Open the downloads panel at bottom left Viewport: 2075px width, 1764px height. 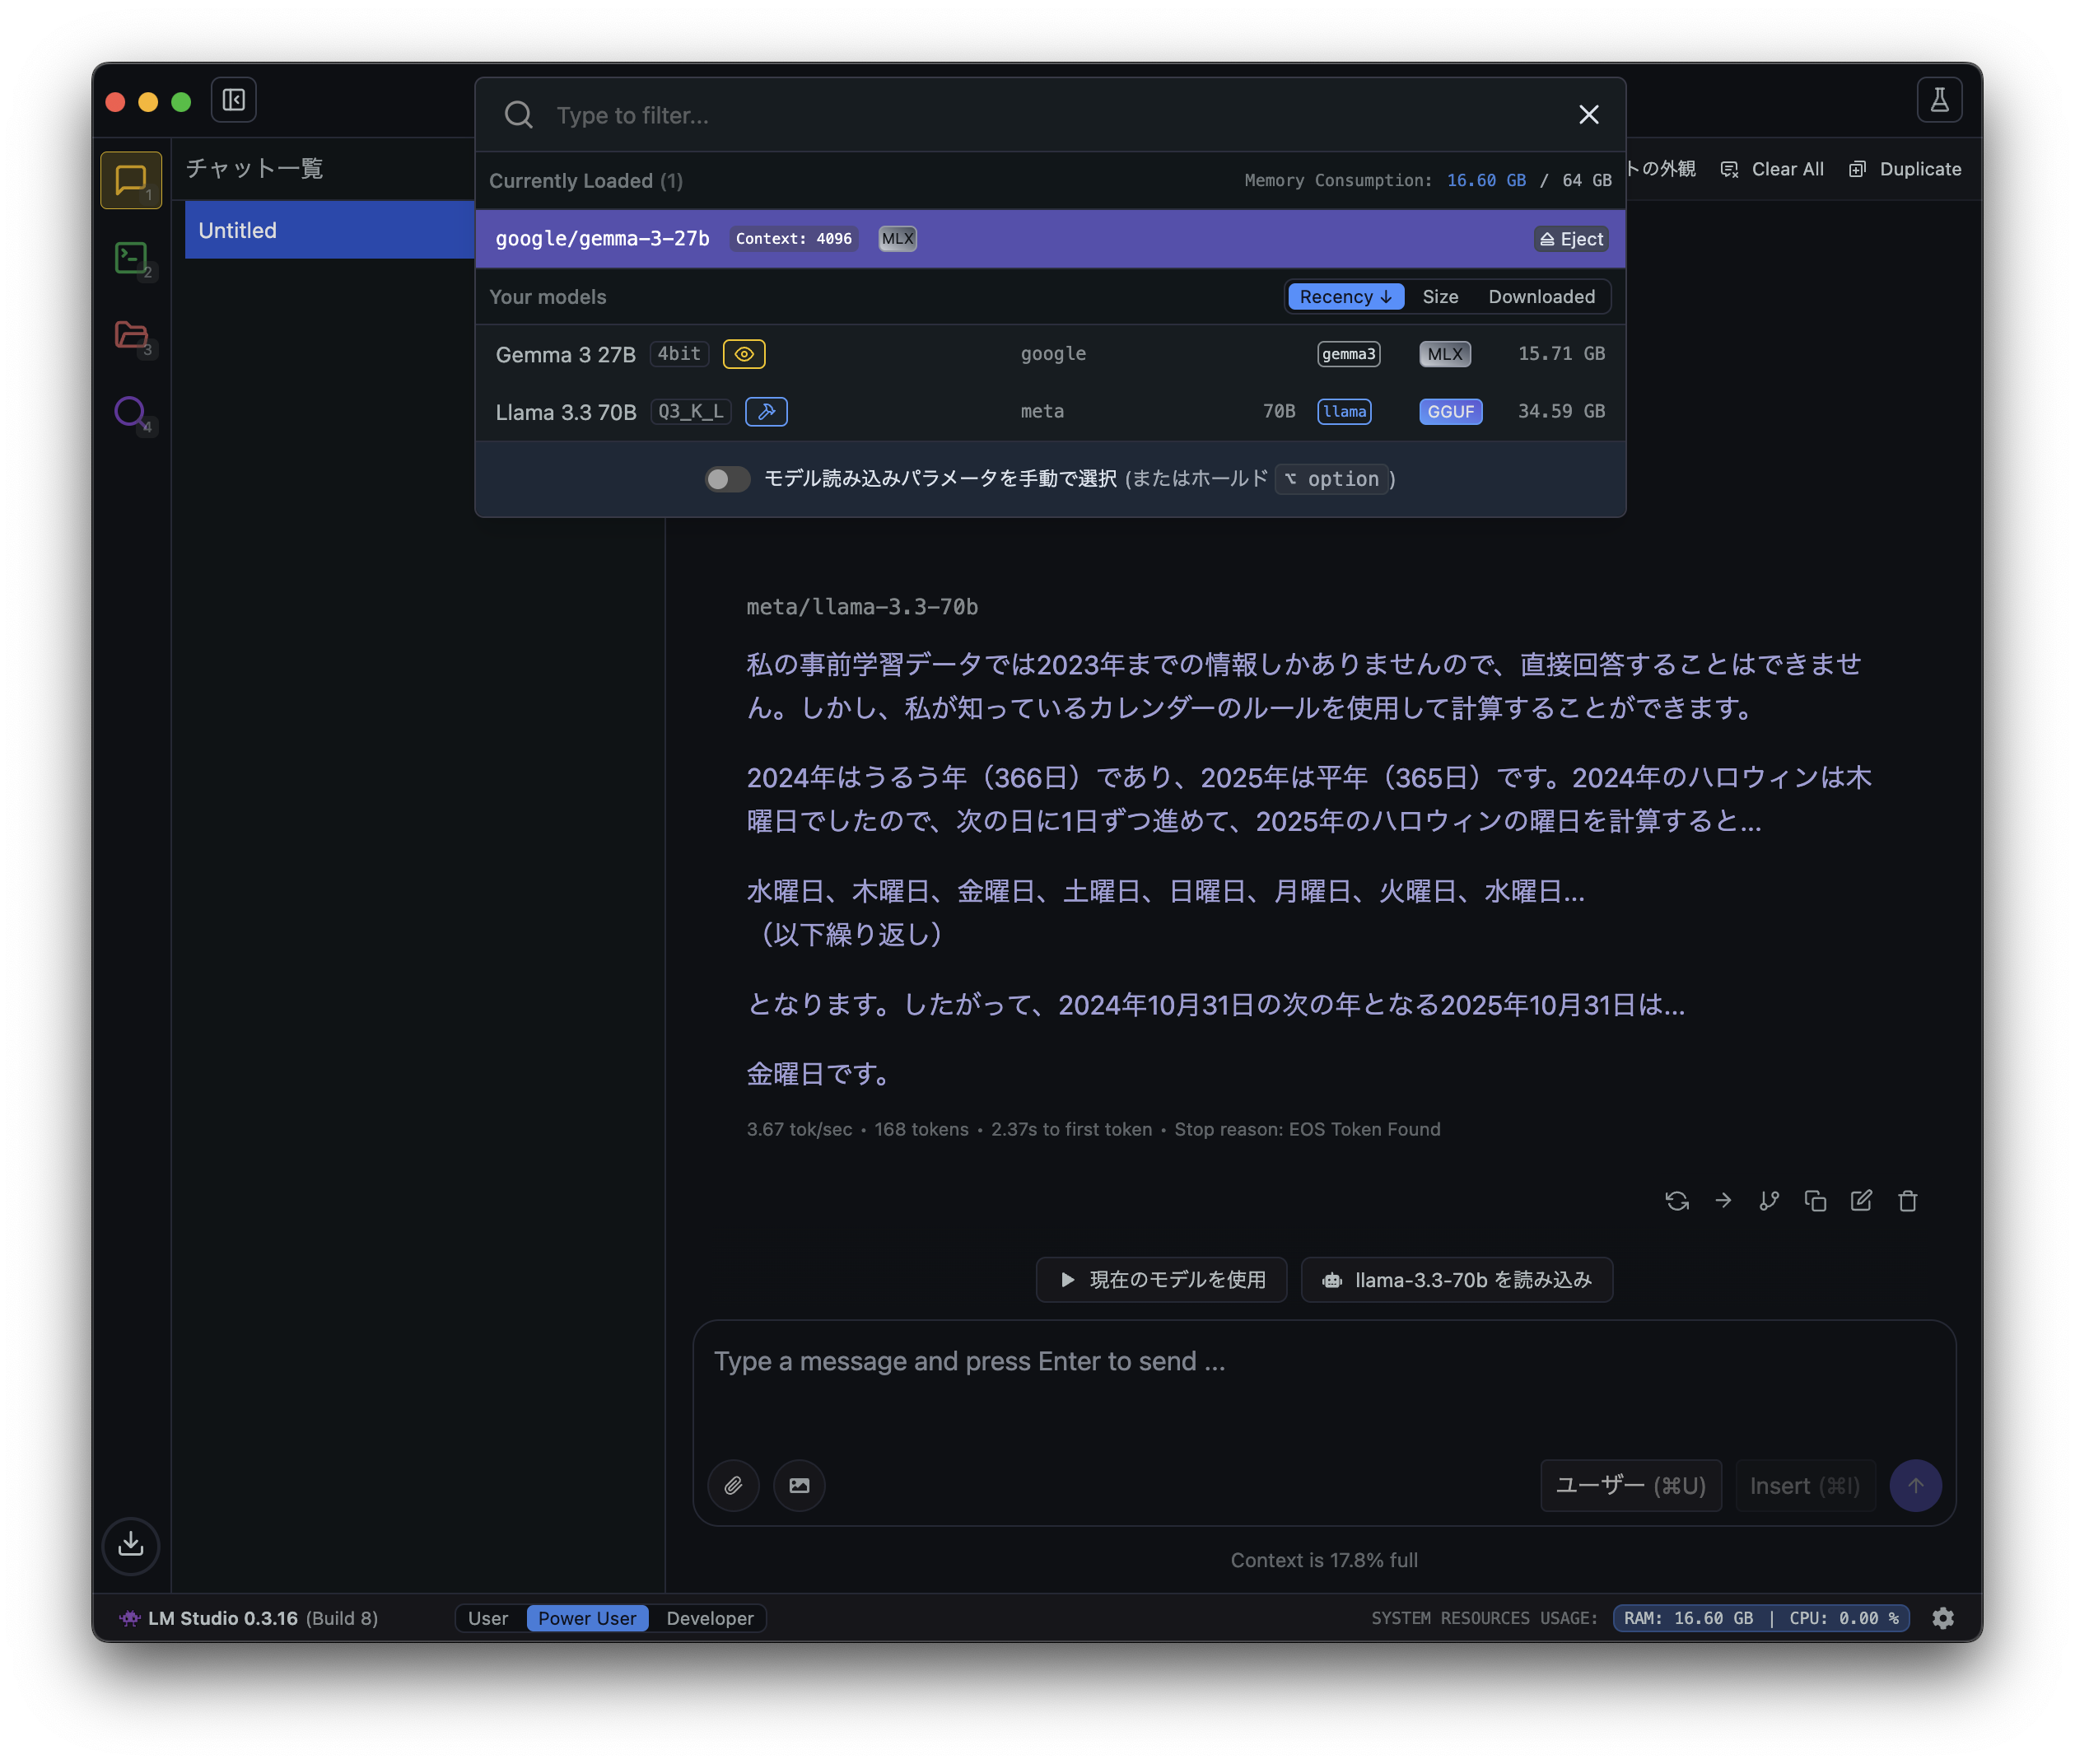tap(131, 1546)
